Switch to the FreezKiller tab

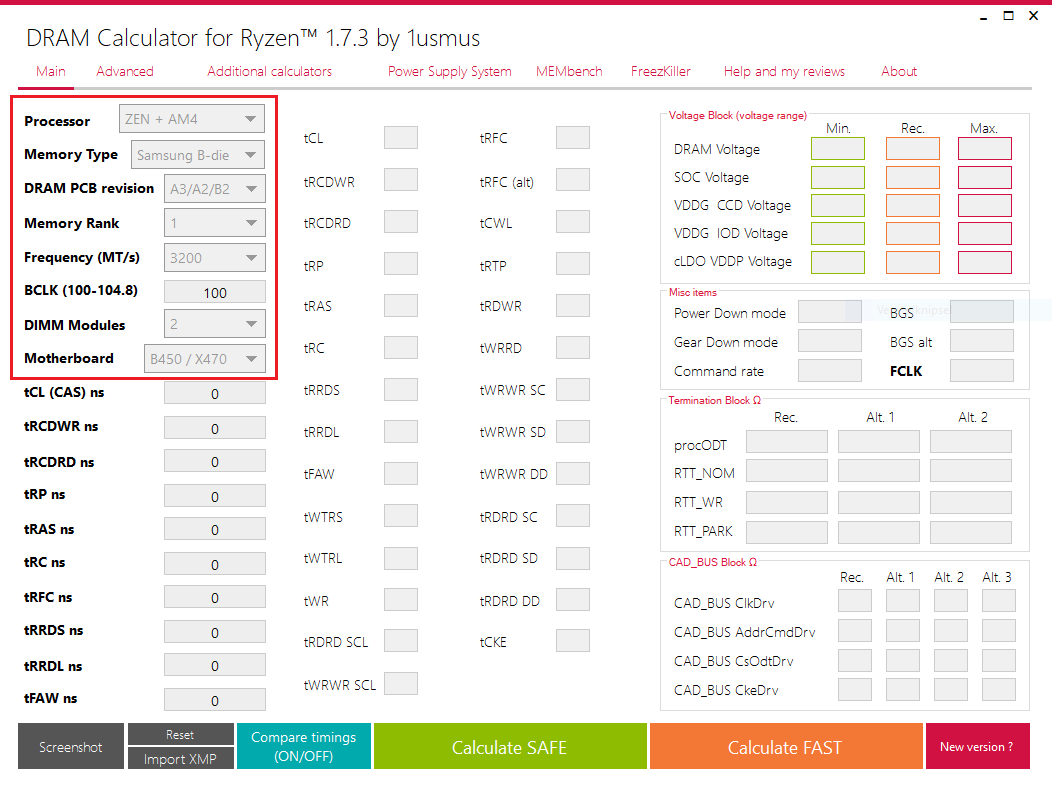click(661, 72)
